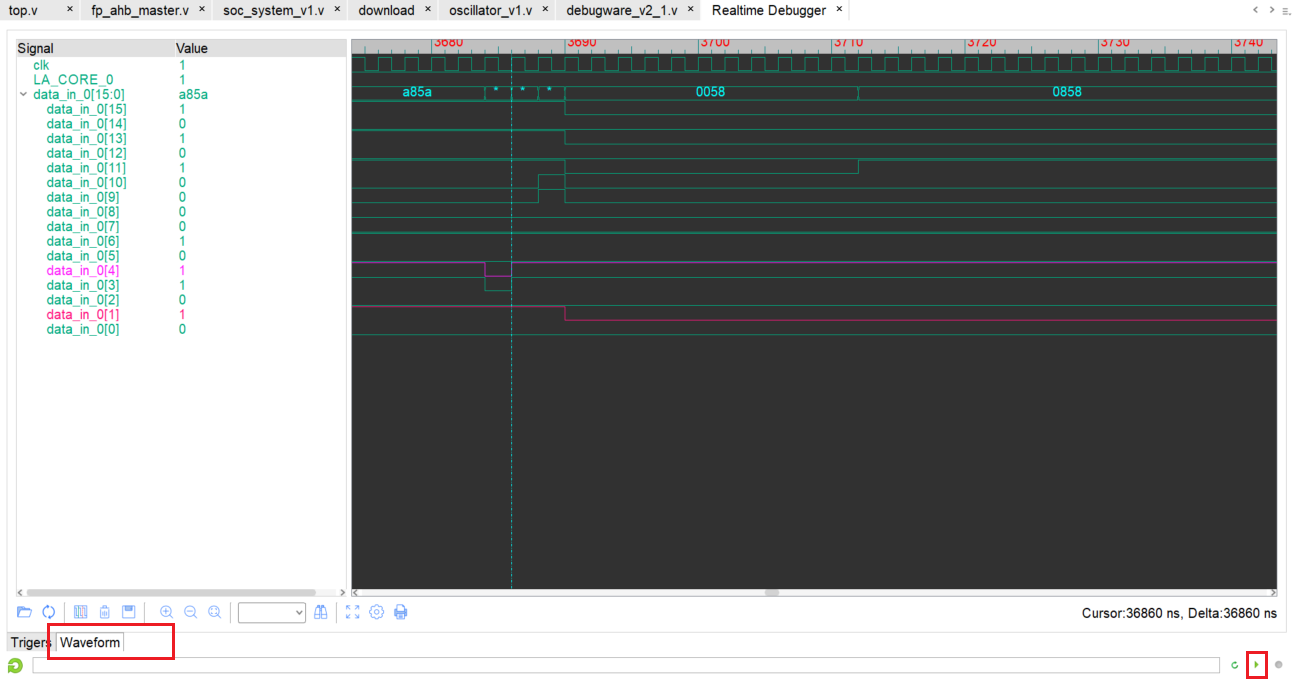Click the signal list scroll right arrow

[343, 592]
